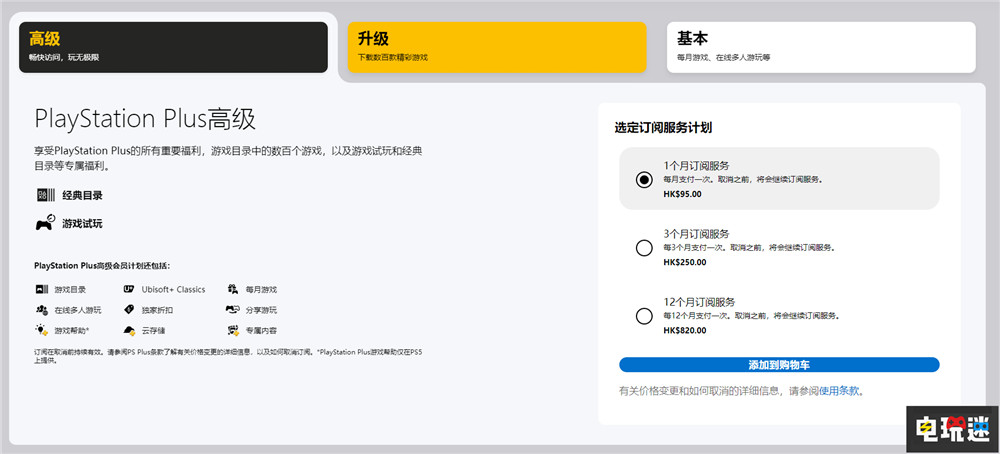
Task: Click the PlayStation Plus高级 heading
Action: click(145, 119)
